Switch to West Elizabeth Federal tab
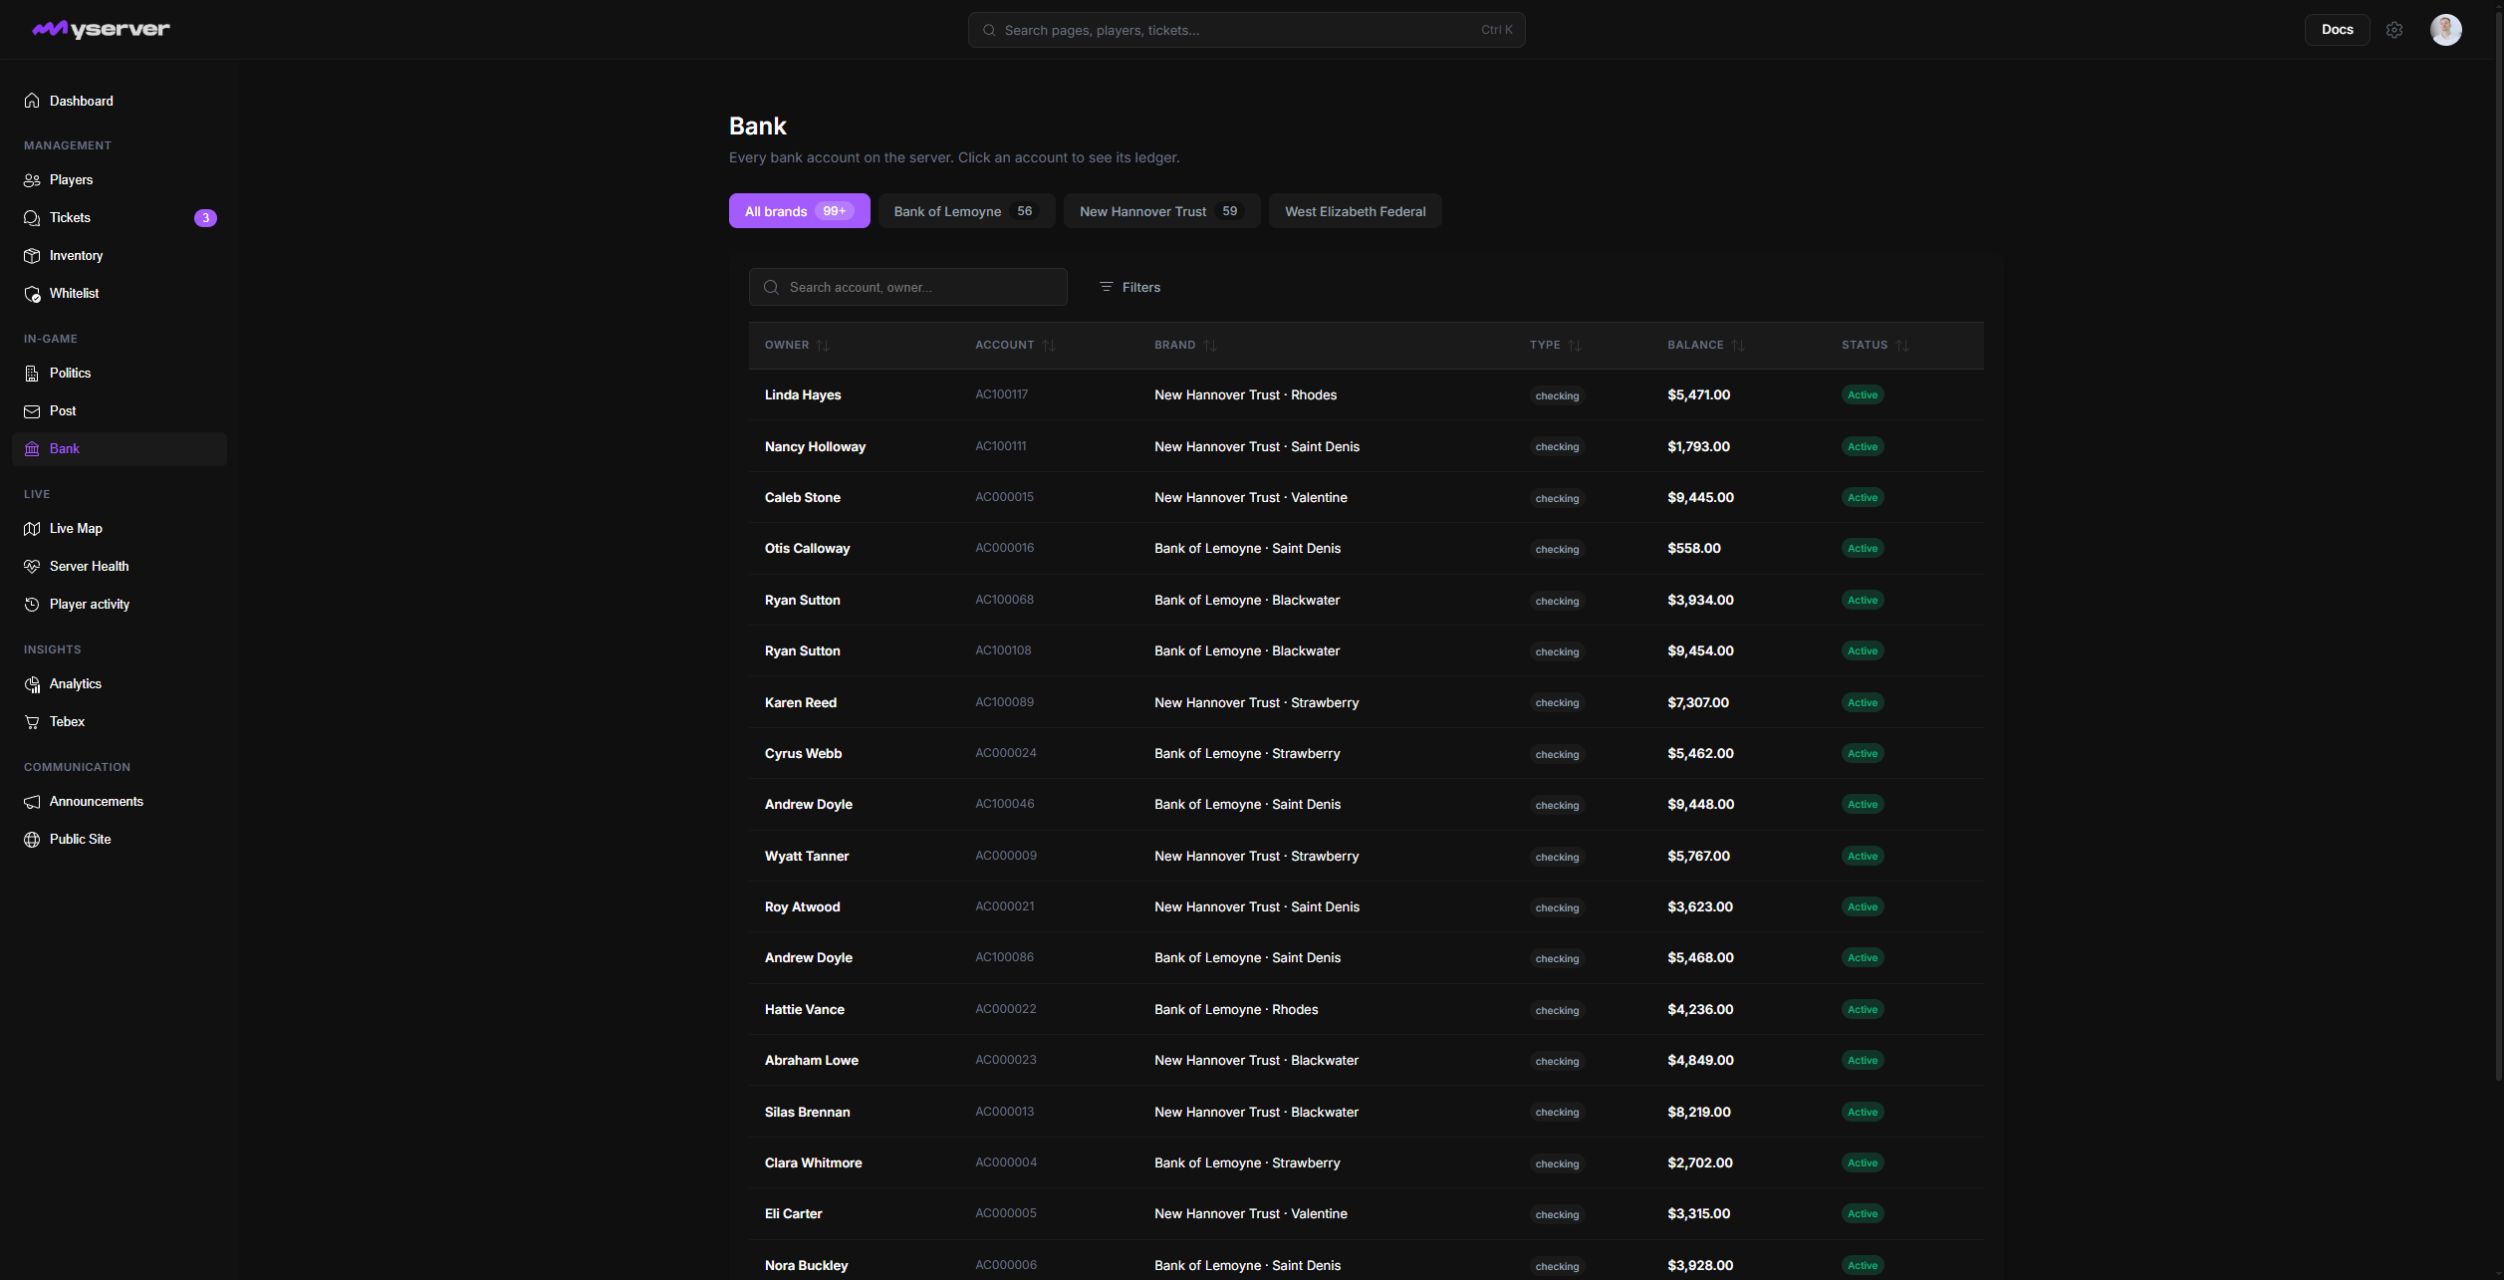This screenshot has height=1280, width=2504. pos(1355,211)
